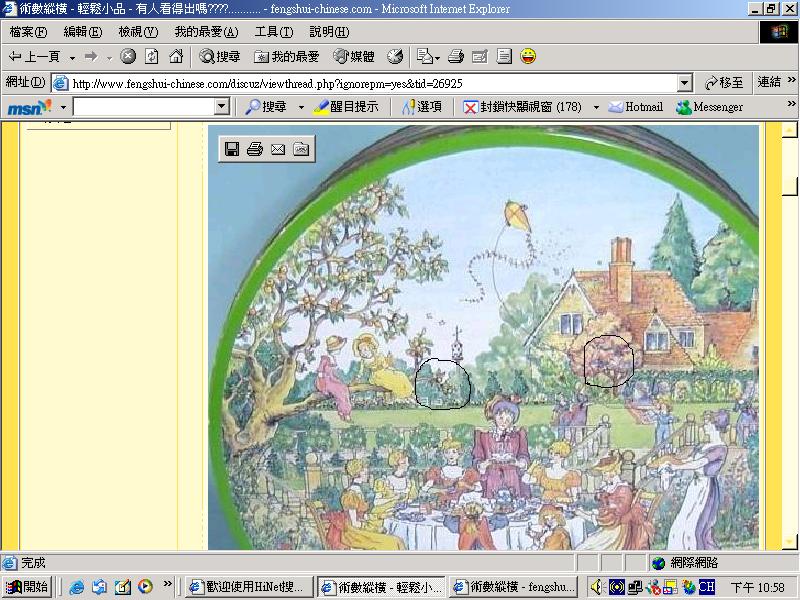This screenshot has width=800, height=600.
Task: Launch Messenger via the smiley face icon
Action: tap(528, 56)
